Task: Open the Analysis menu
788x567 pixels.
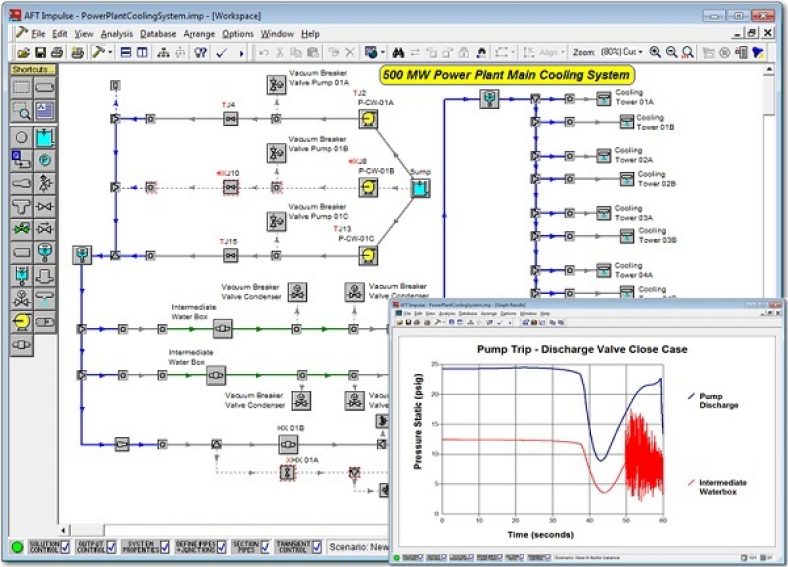Action: [117, 34]
